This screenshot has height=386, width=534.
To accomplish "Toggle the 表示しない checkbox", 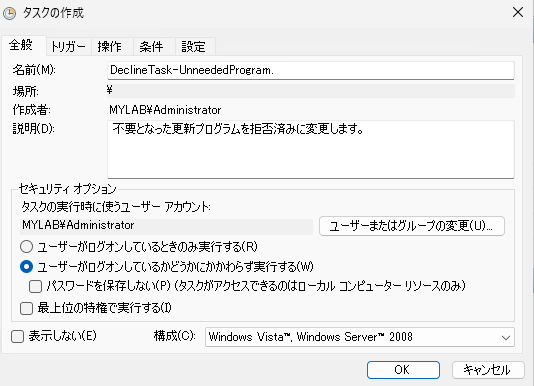I will (x=17, y=337).
